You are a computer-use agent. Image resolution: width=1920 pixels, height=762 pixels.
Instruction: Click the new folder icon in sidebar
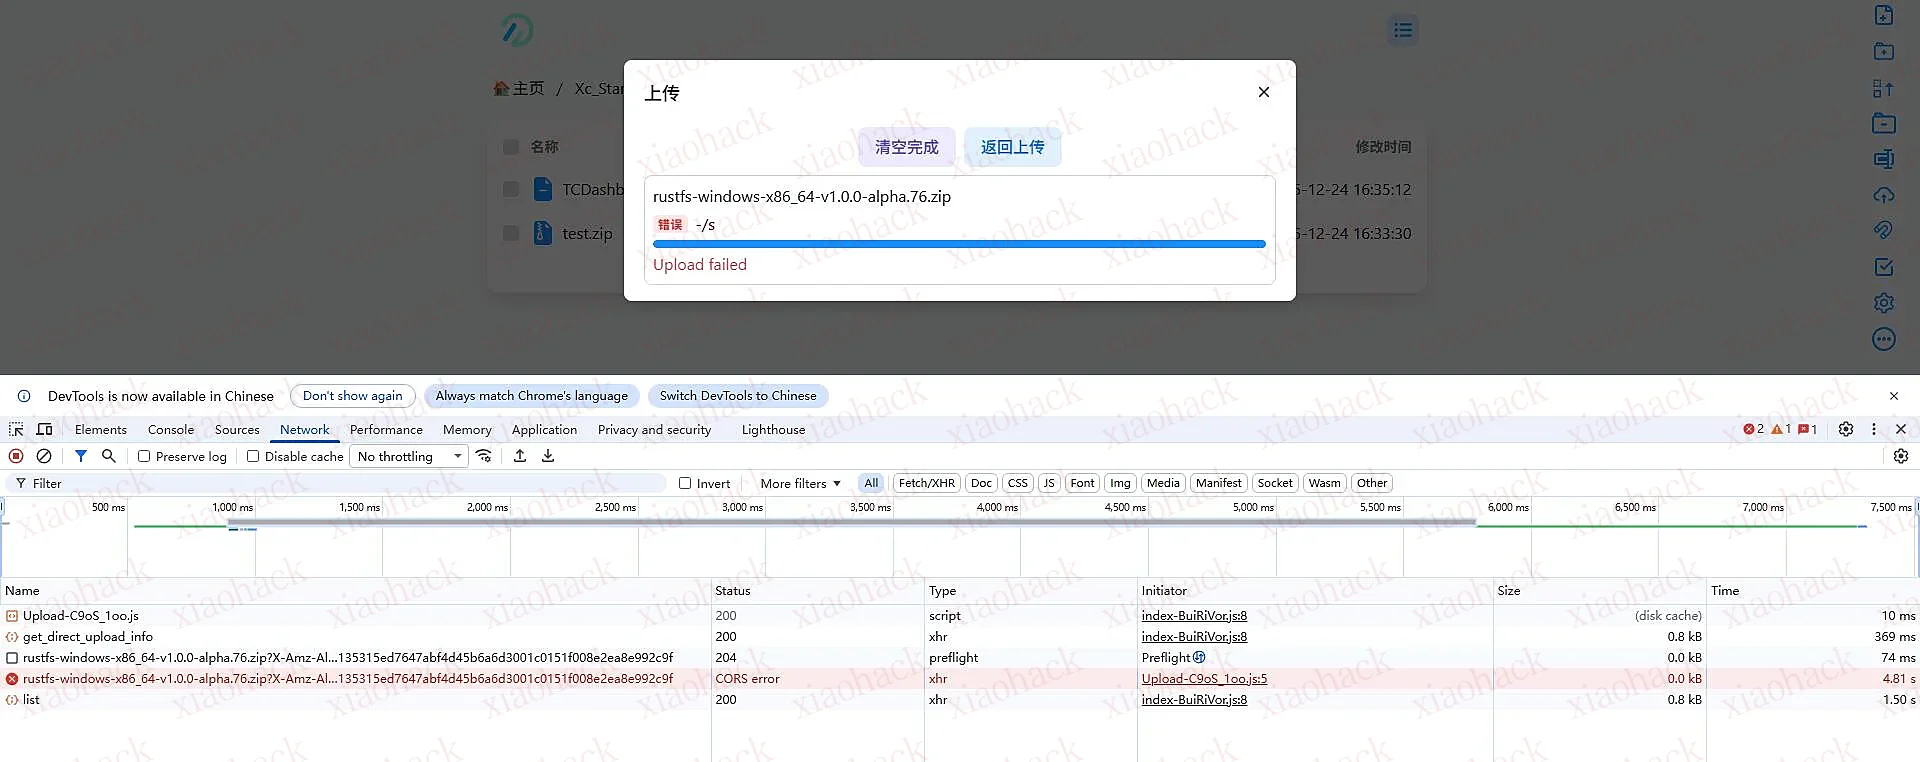coord(1884,51)
